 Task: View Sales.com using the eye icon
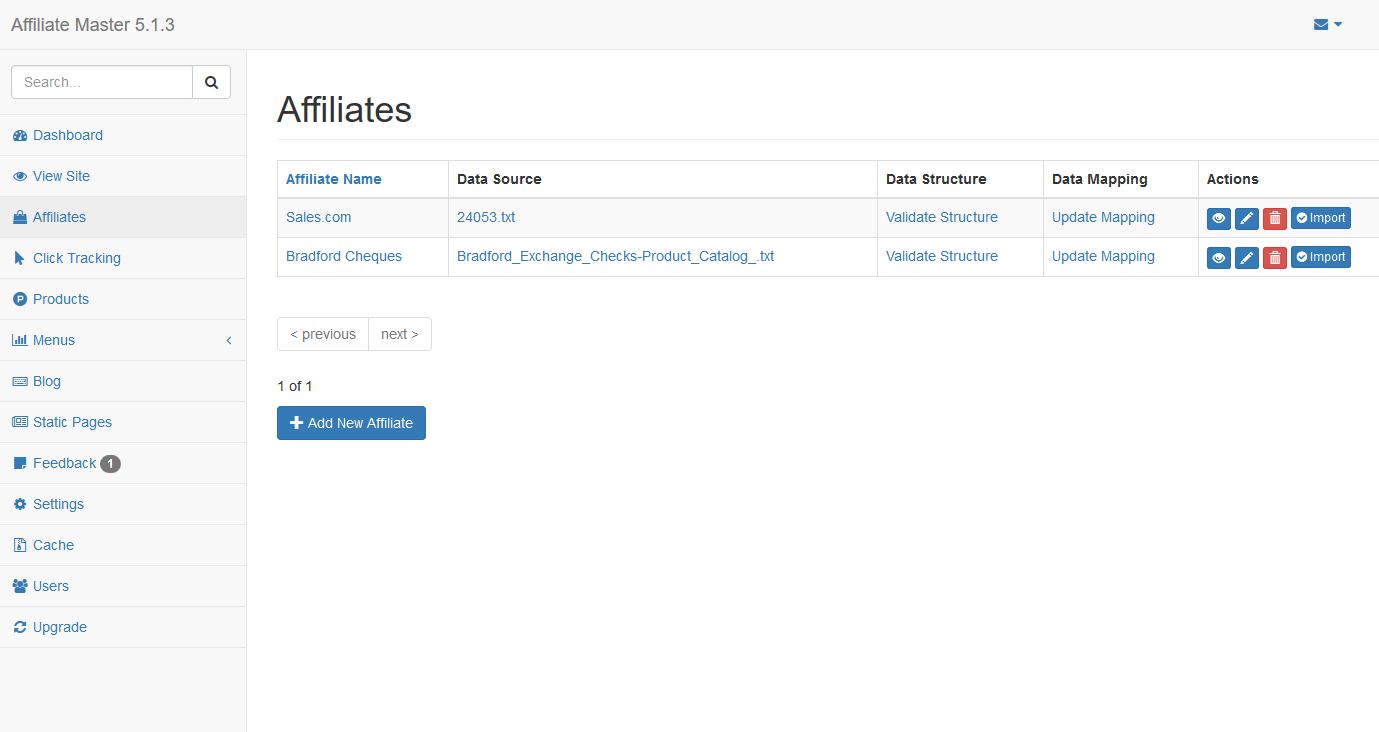tap(1219, 218)
